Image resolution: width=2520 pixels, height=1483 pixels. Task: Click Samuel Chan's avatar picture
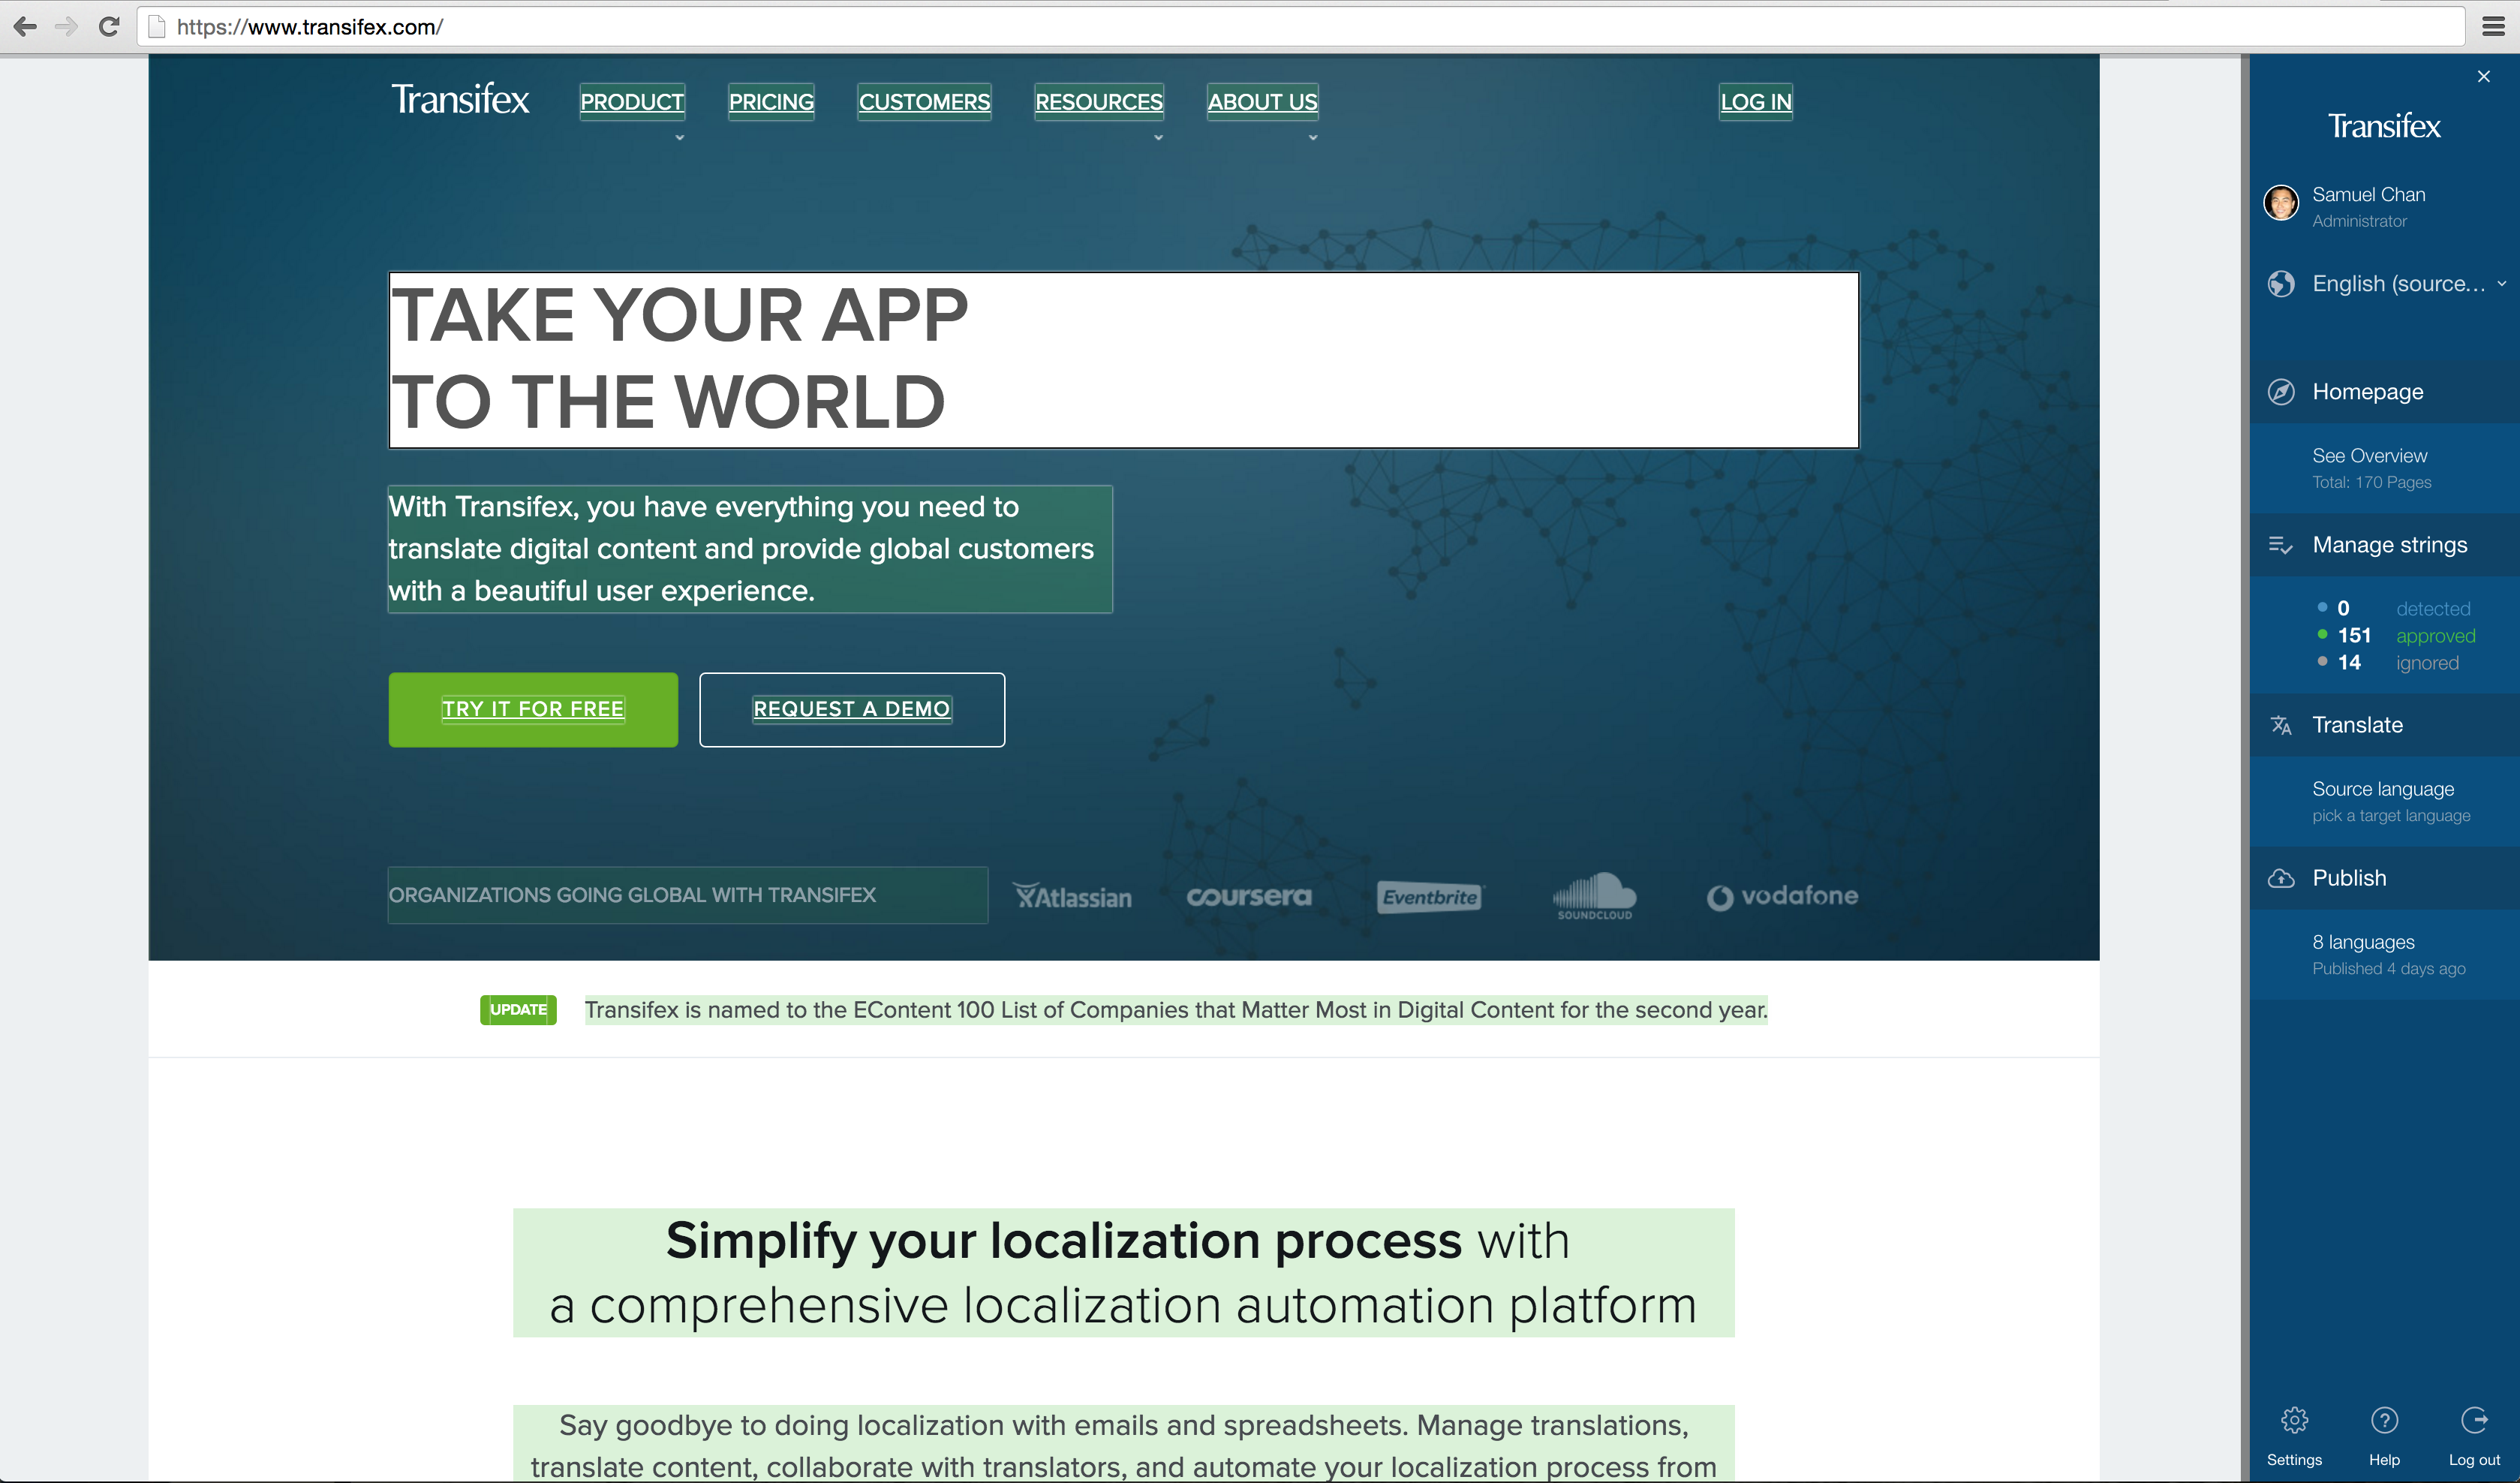click(2281, 203)
